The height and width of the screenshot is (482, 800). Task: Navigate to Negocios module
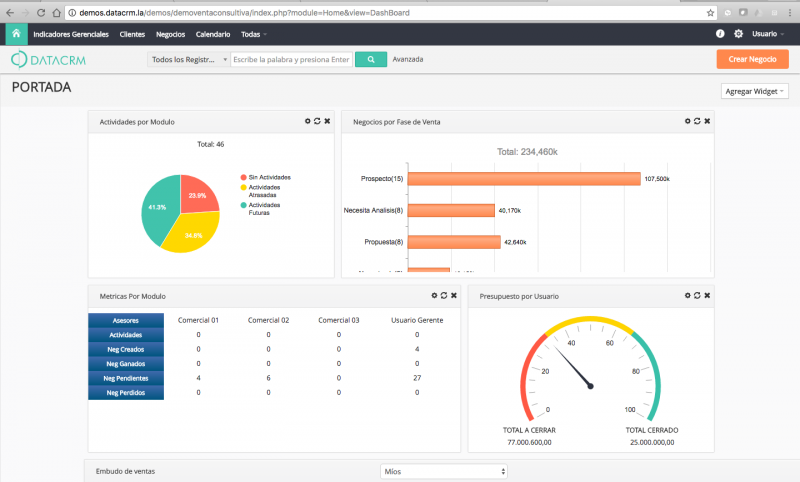[x=170, y=34]
